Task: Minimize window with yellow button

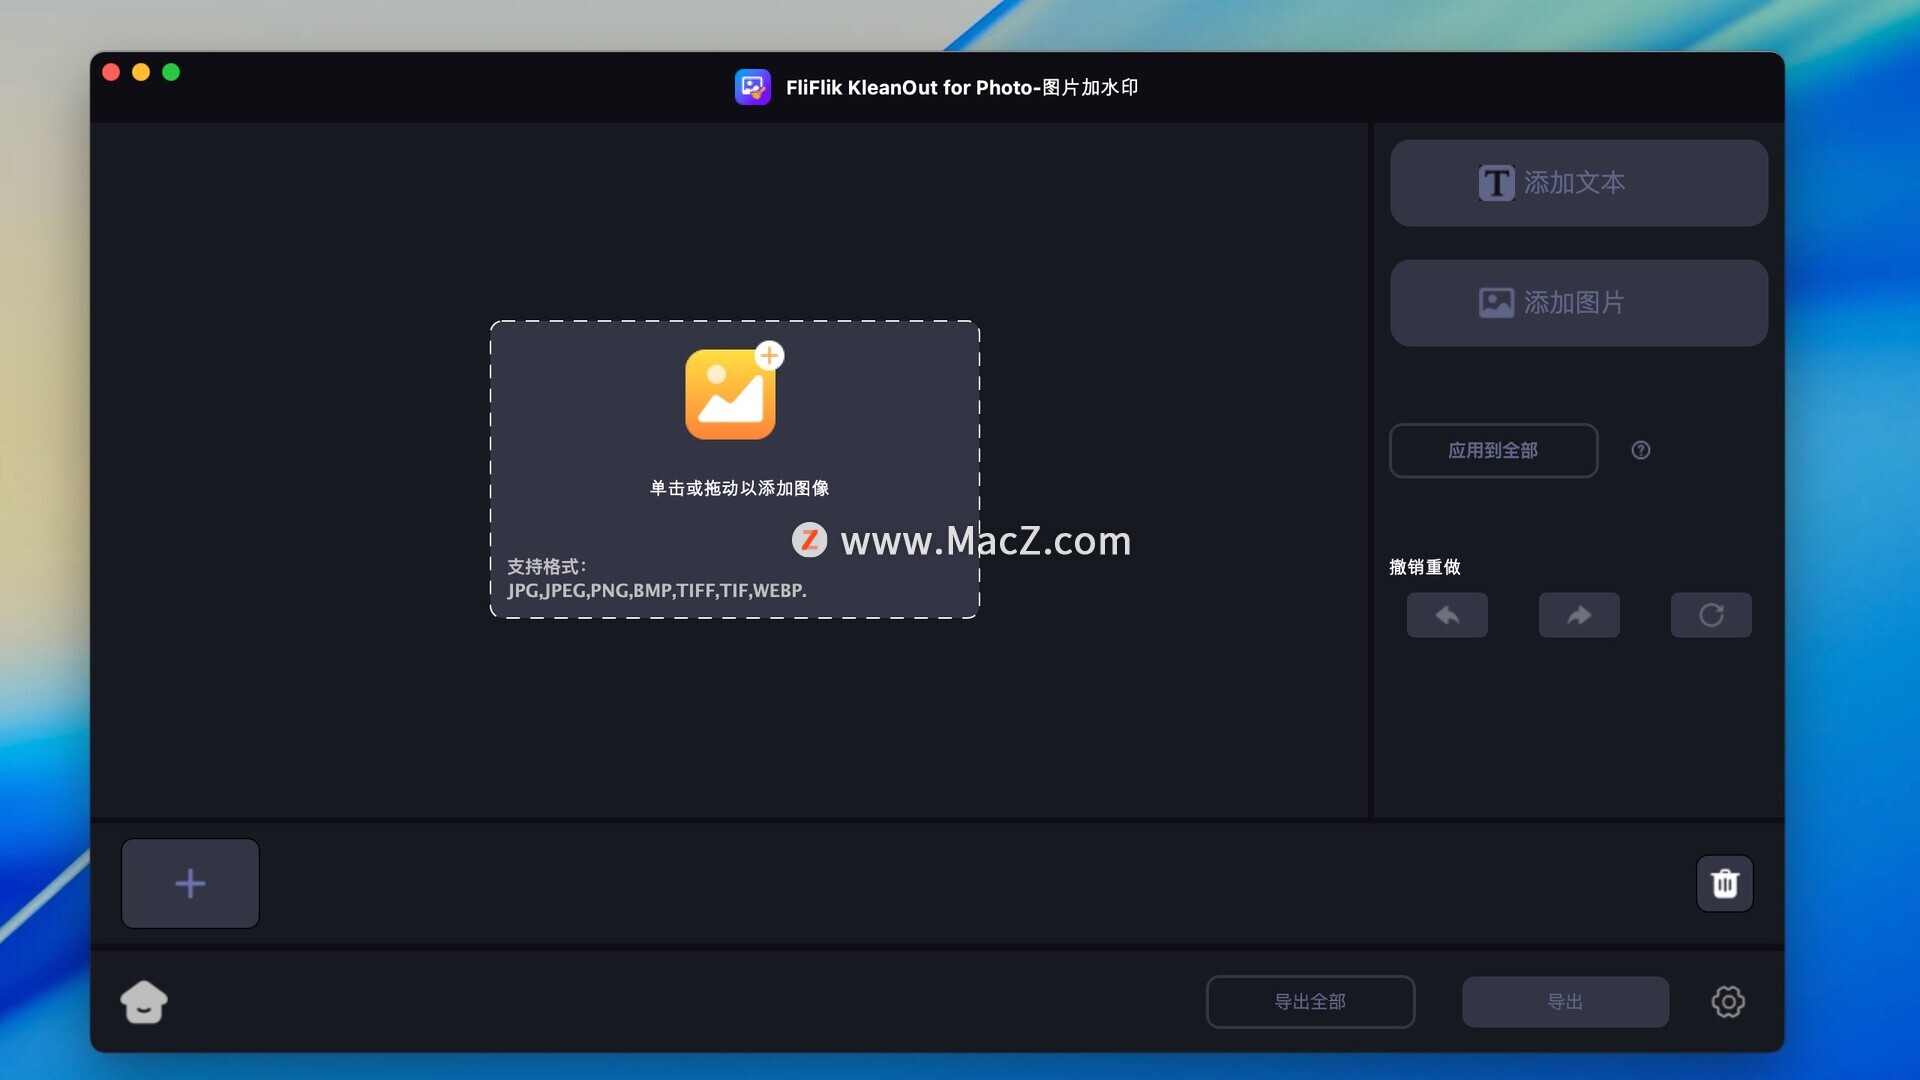Action: [x=141, y=72]
